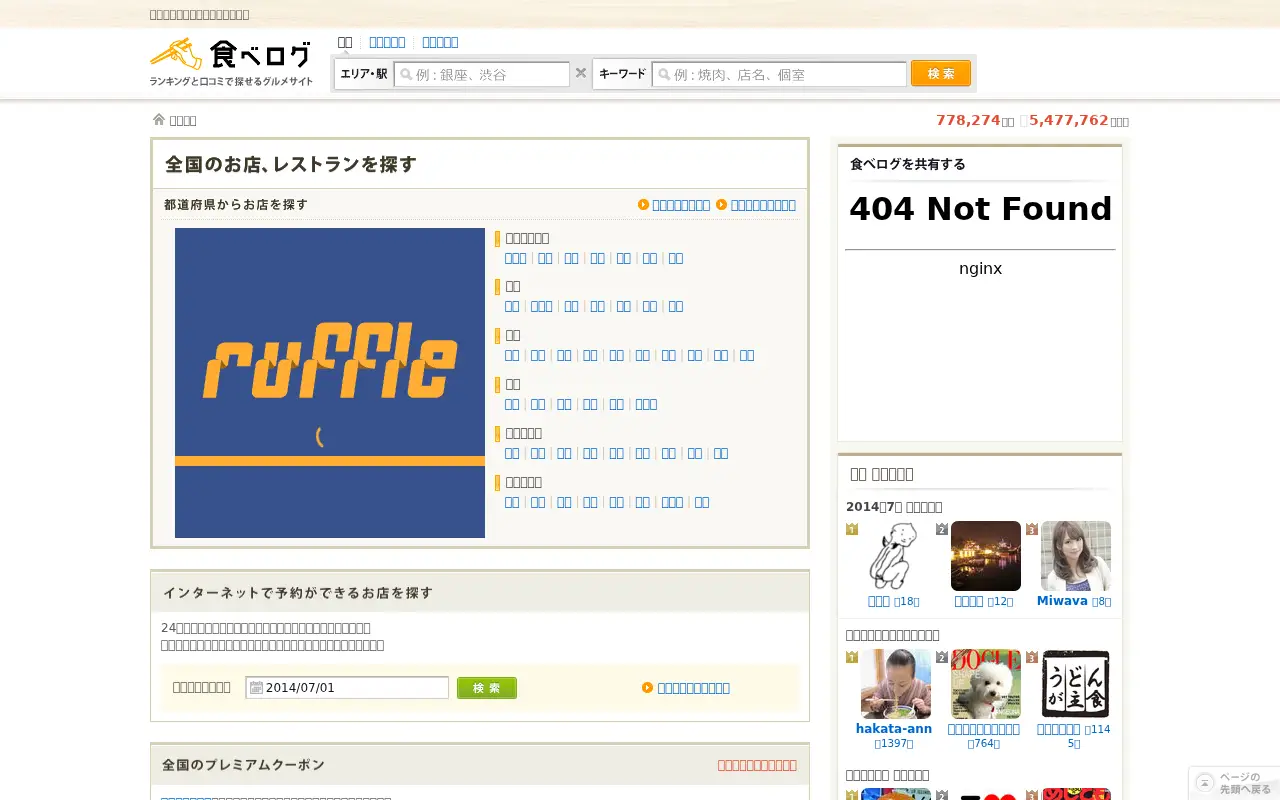This screenshot has height=800, width=1280.
Task: Select the active black tab above the search bar
Action: [345, 42]
